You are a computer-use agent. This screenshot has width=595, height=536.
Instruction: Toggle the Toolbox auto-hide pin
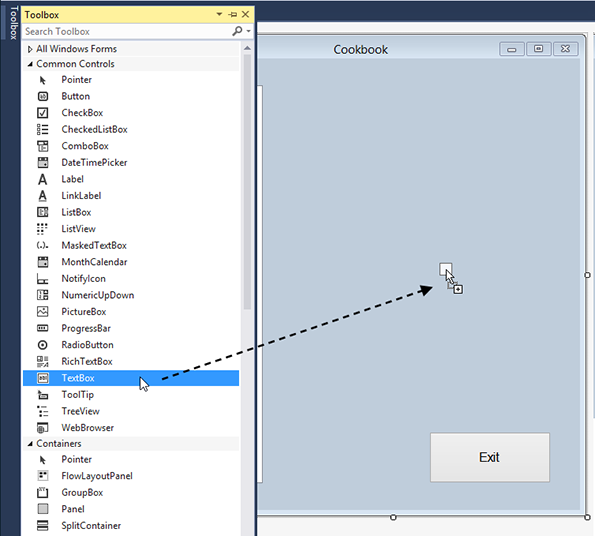tap(233, 14)
